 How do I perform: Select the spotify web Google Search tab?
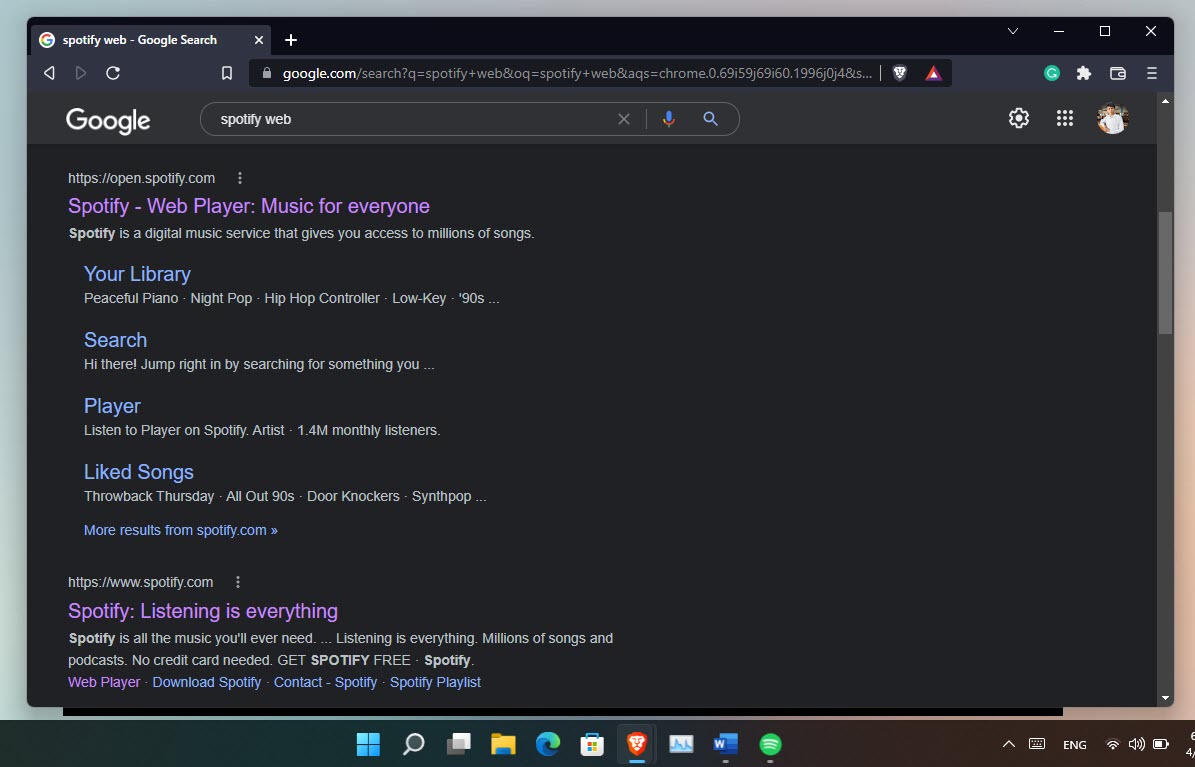pos(152,40)
